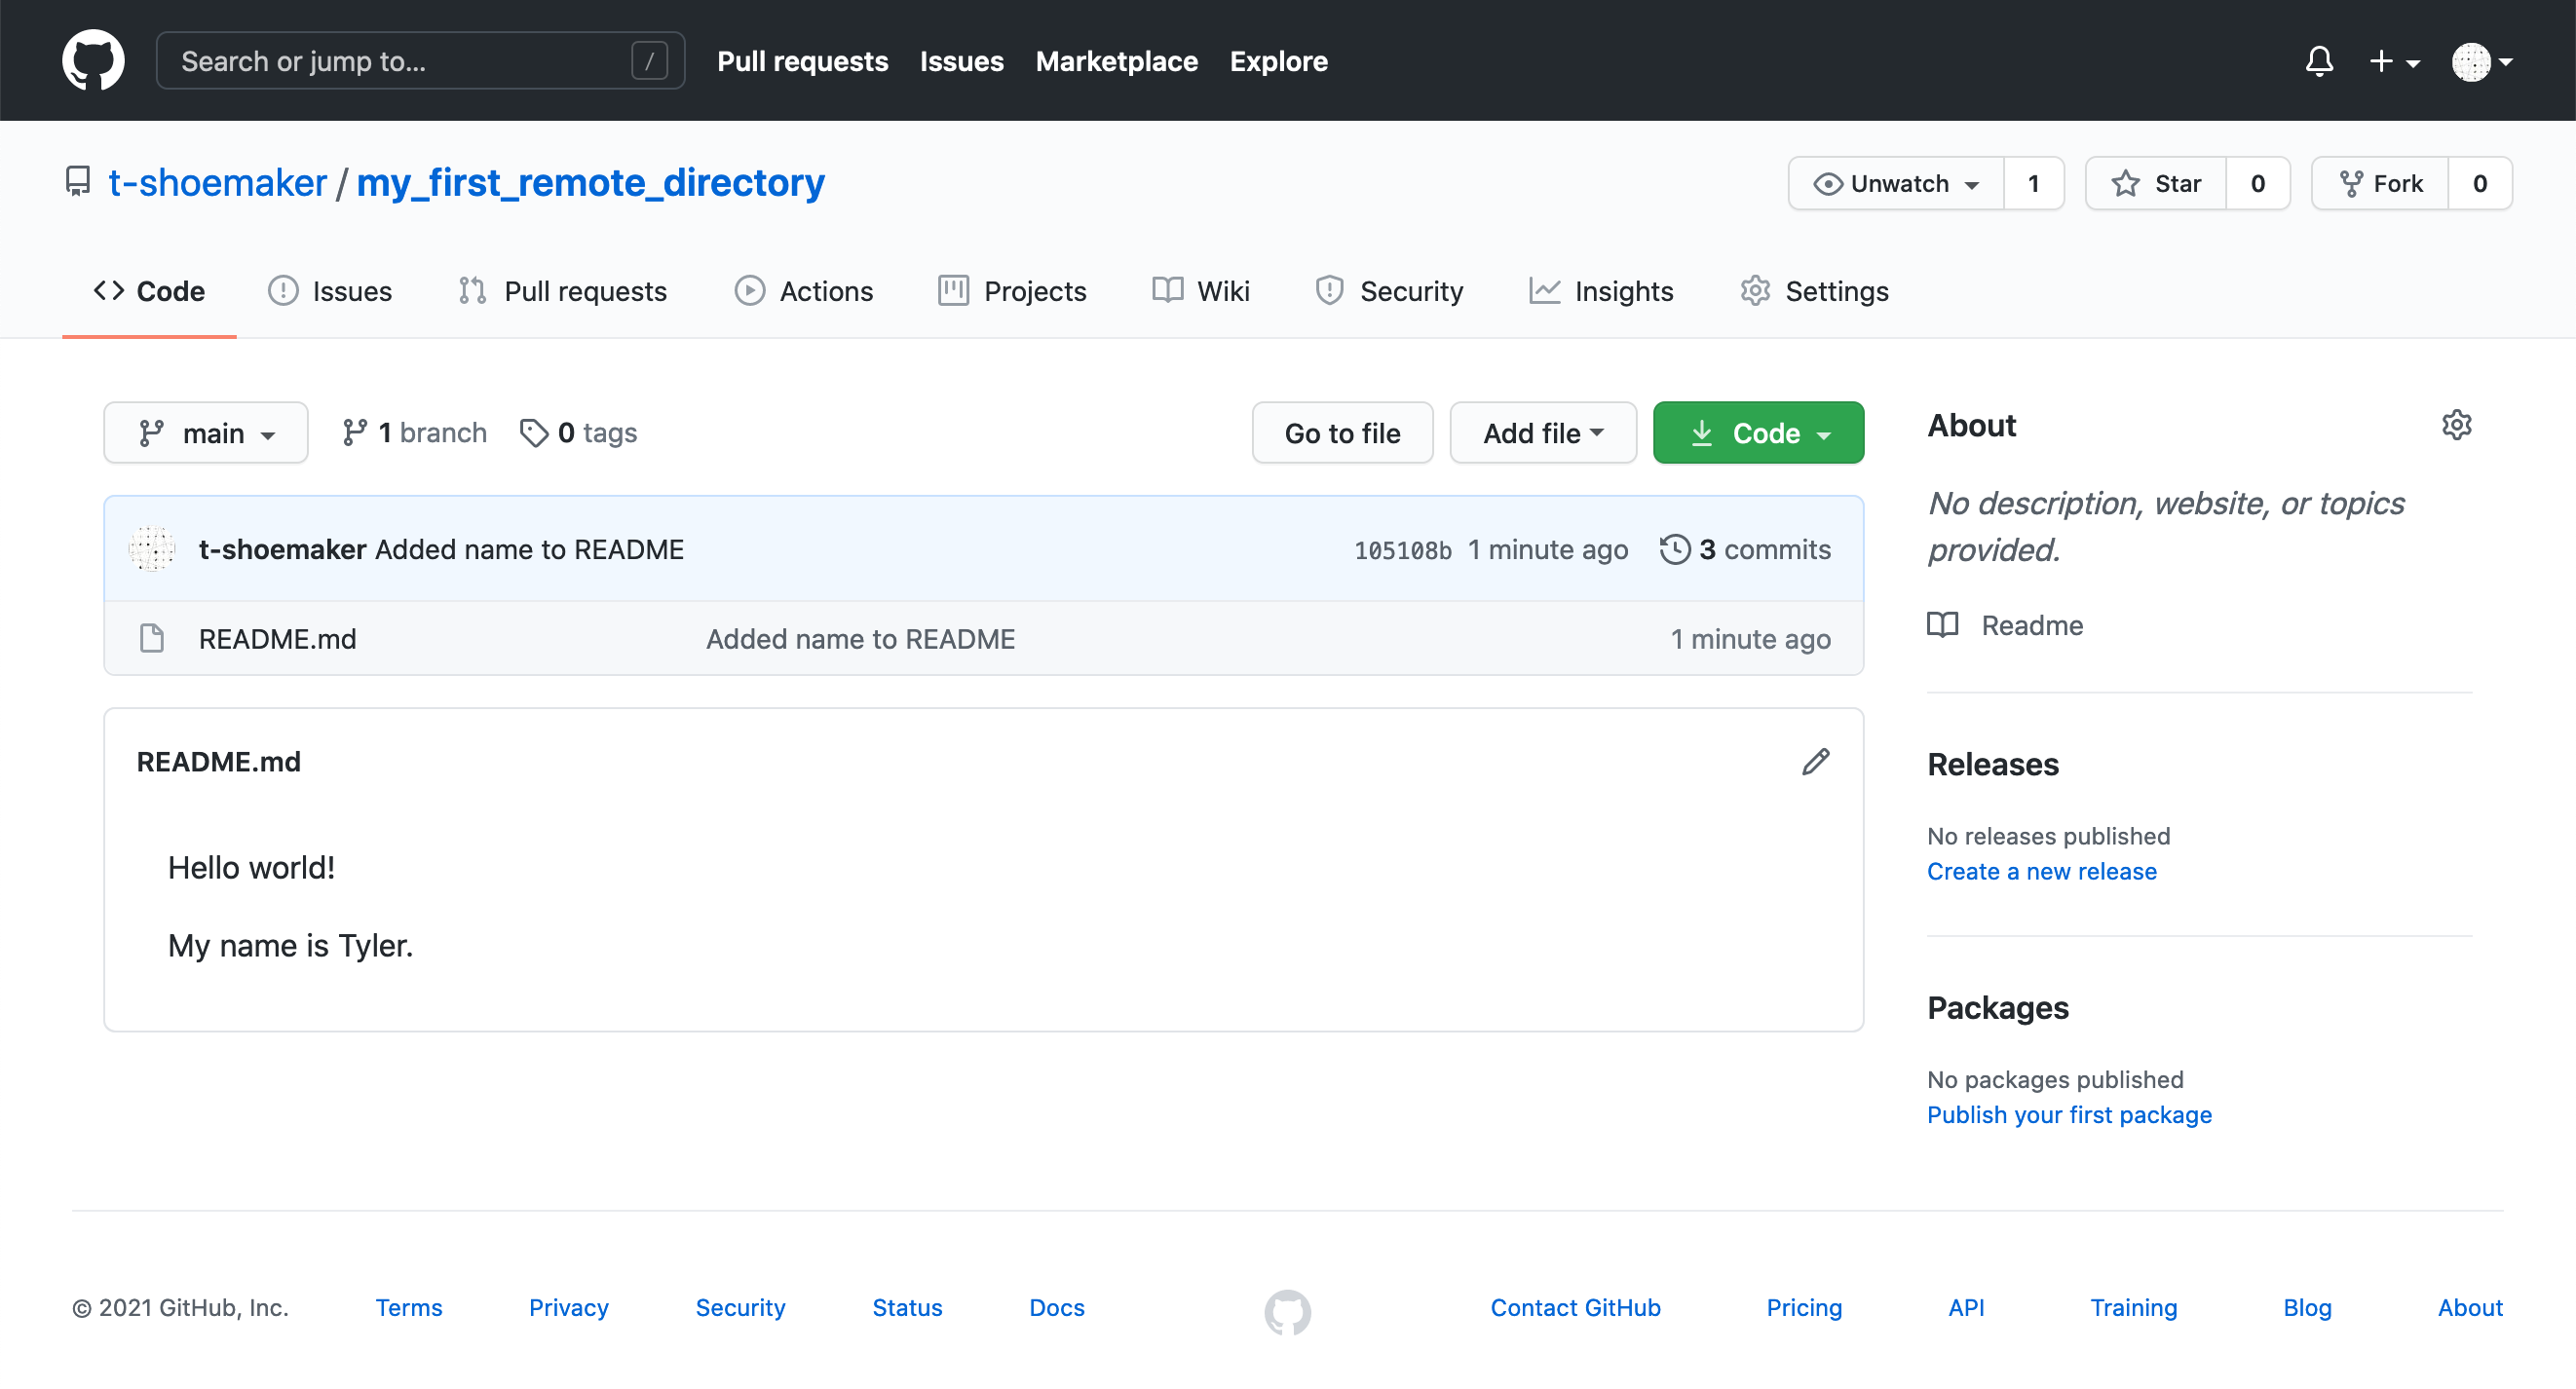
Task: Open the plus create-new menu
Action: tap(2394, 61)
